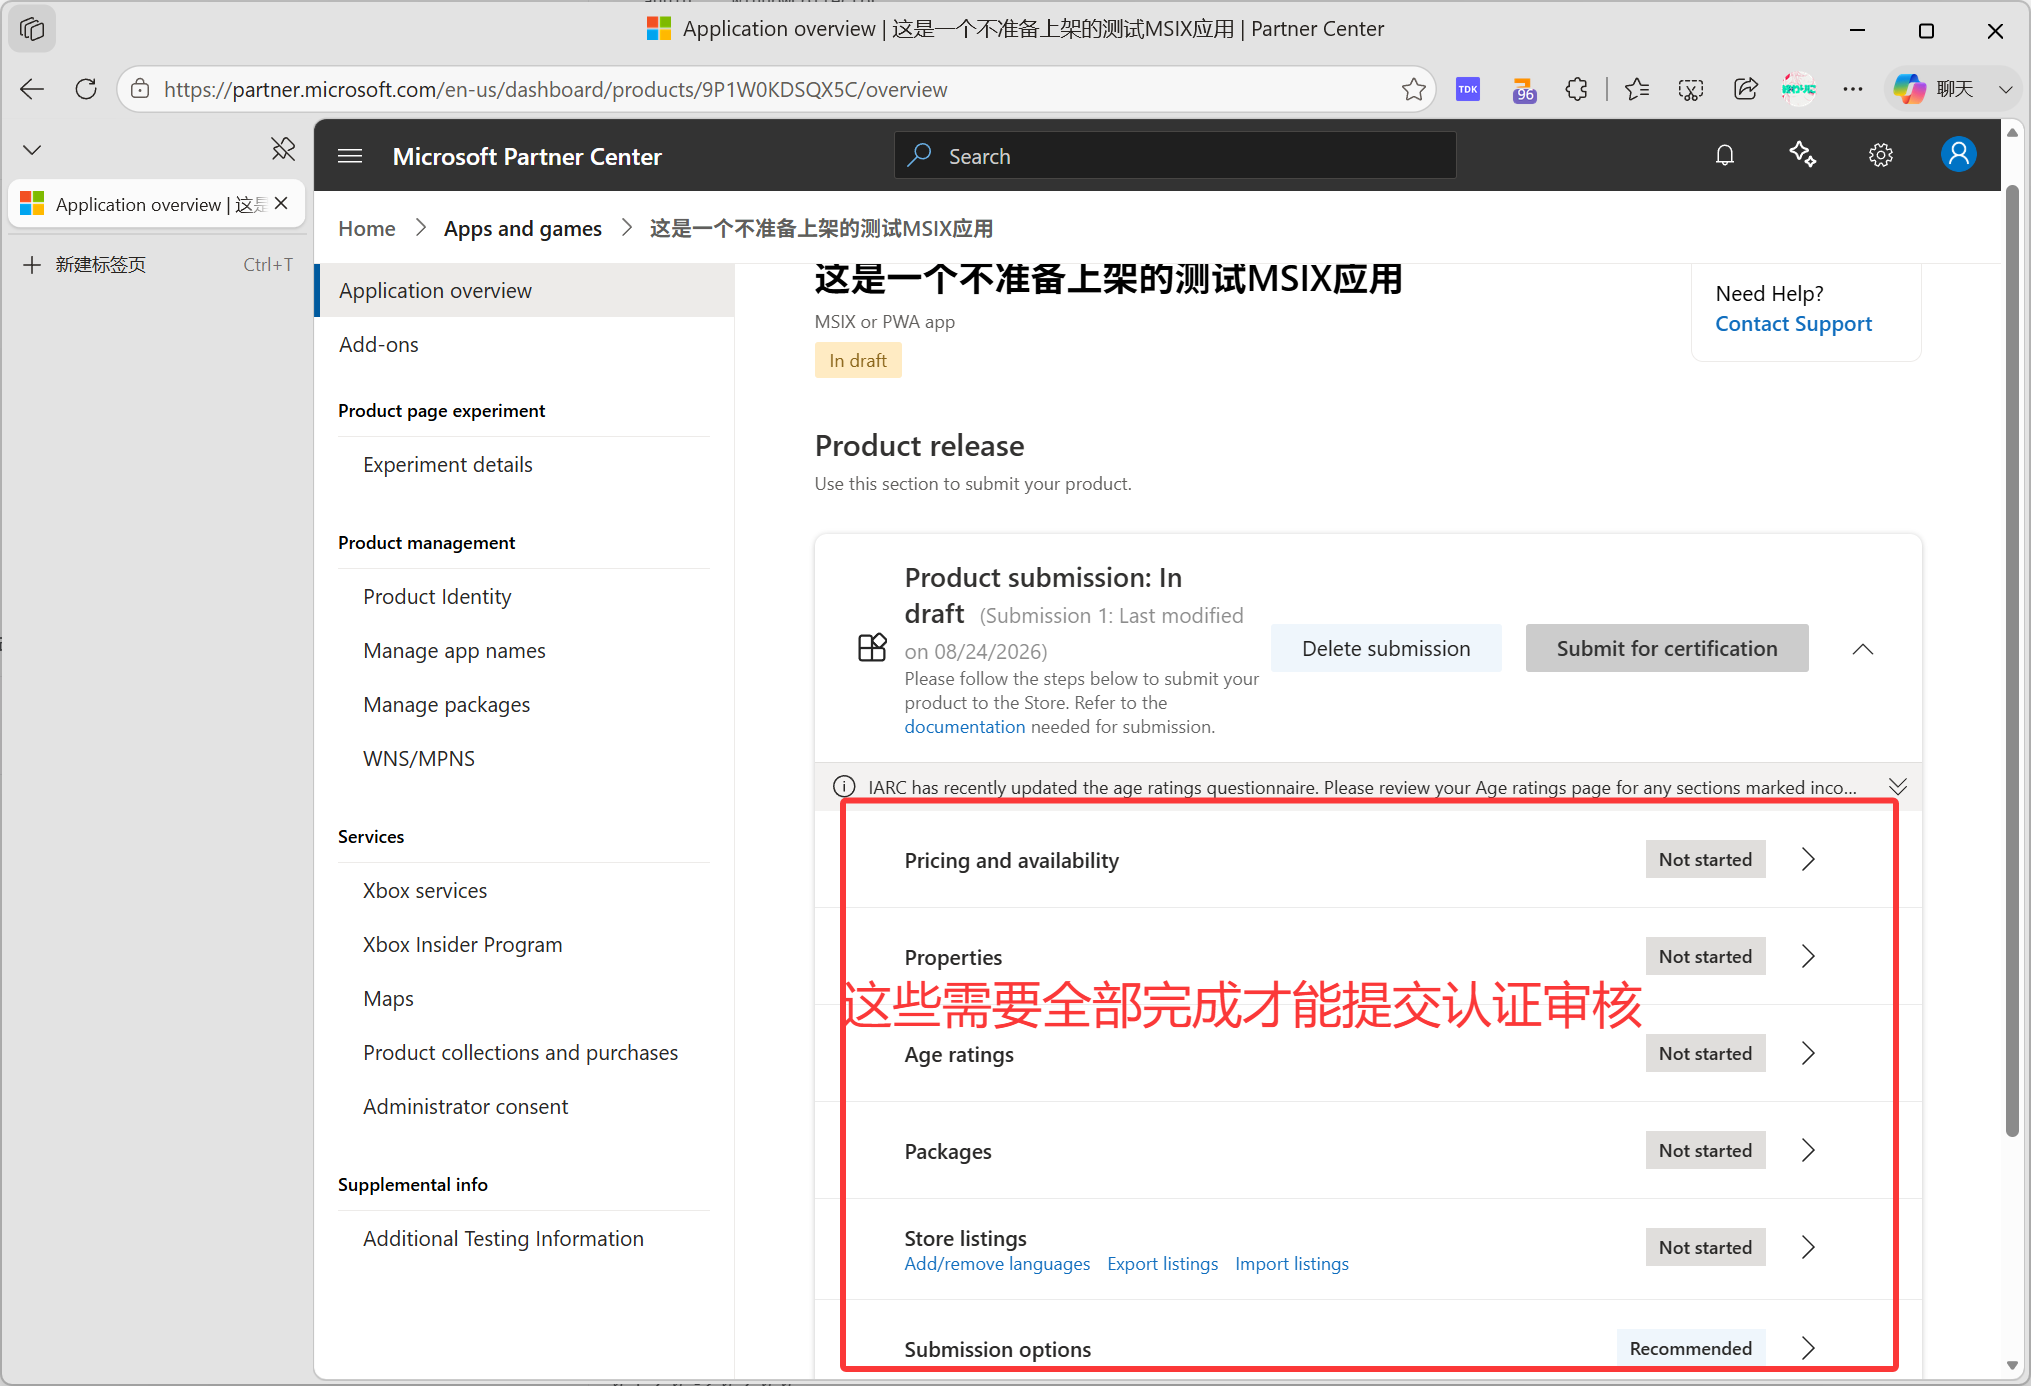
Task: Open Submission options row chevron
Action: pos(1808,1348)
